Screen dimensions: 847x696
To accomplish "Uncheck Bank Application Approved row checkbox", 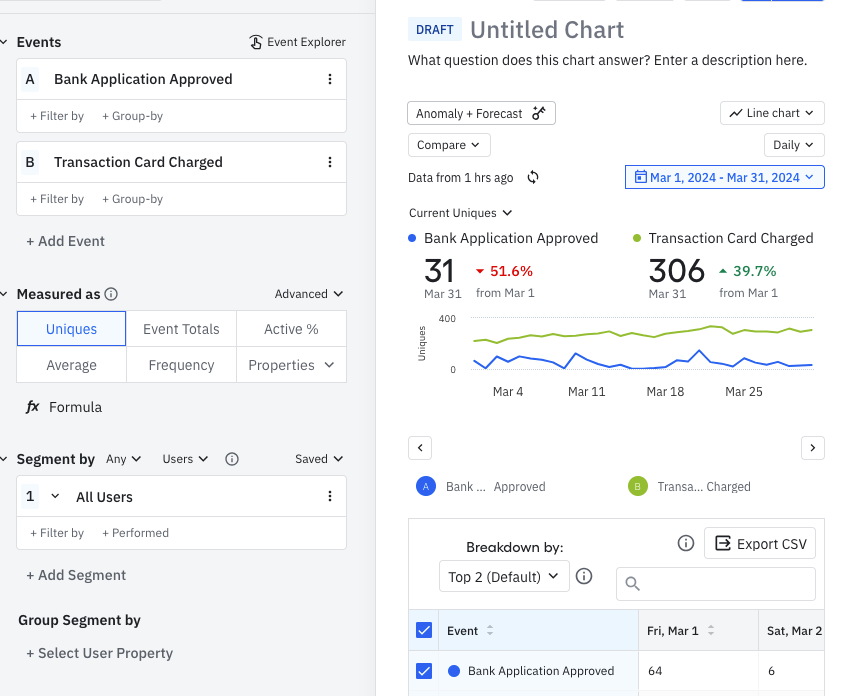I will pos(424,671).
